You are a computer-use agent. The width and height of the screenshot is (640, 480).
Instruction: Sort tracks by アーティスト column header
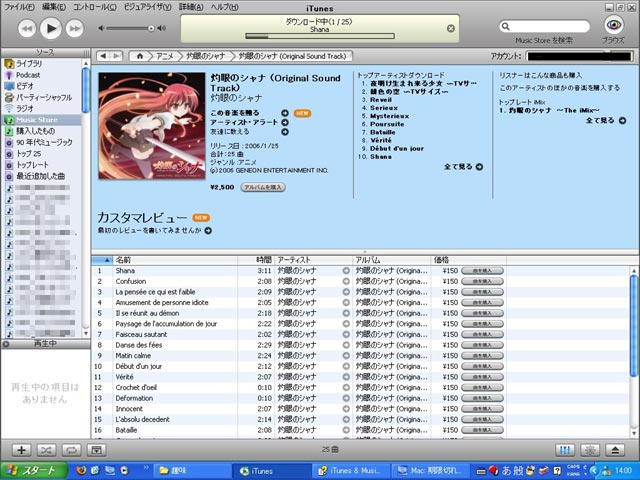313,260
